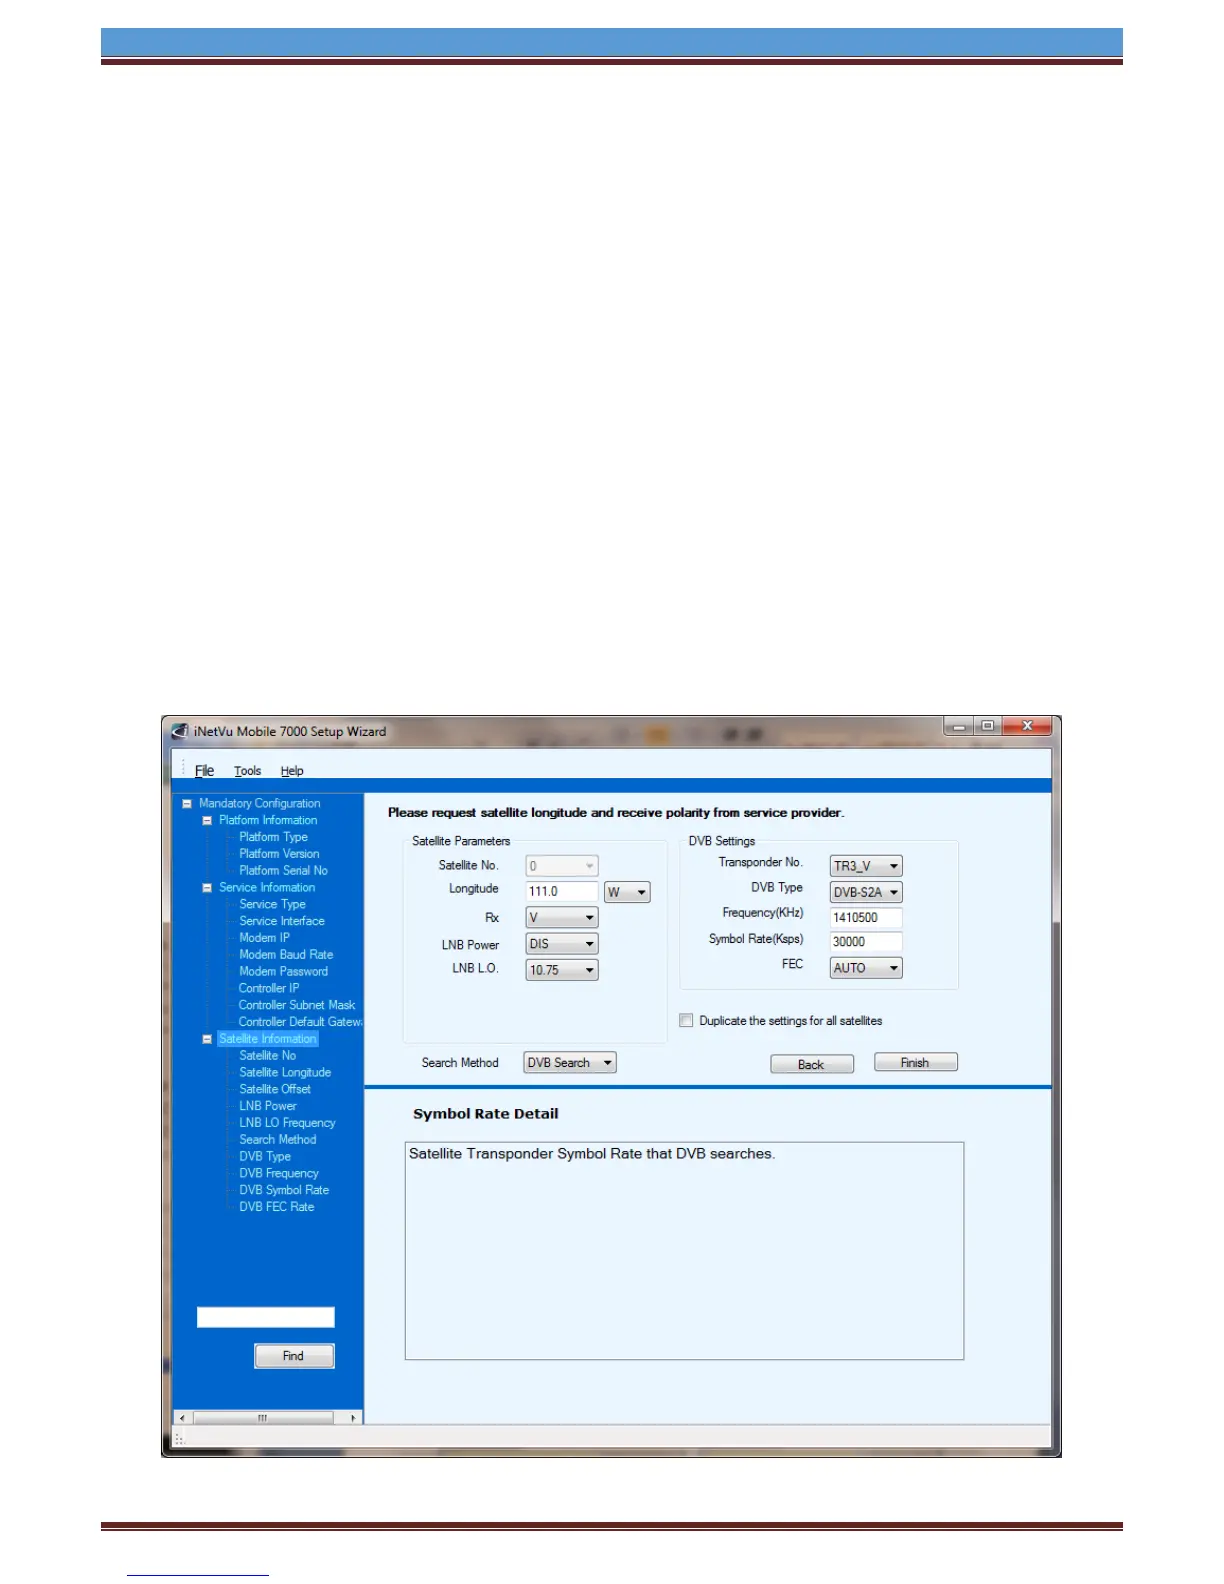Select Platform Version in the tree
Screen dimensions: 1224x1584
point(279,854)
